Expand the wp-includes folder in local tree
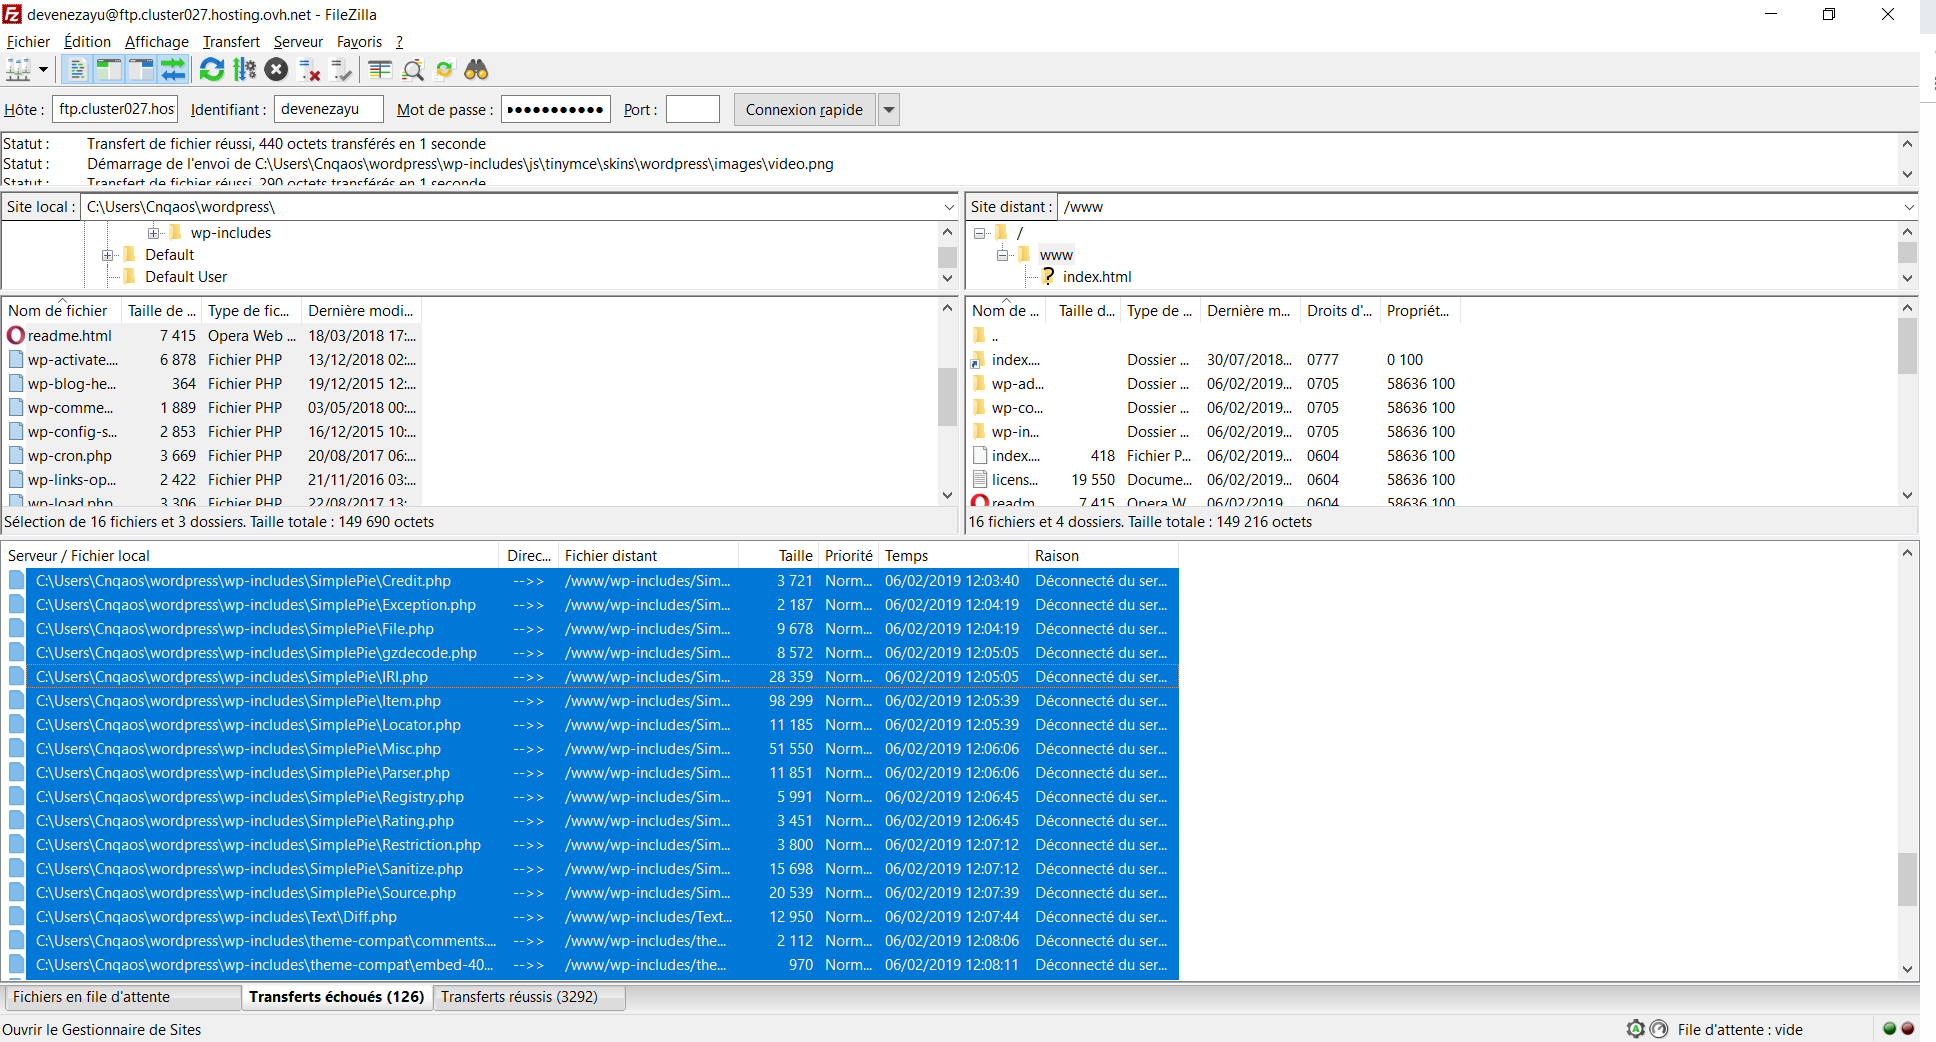 pyautogui.click(x=154, y=233)
